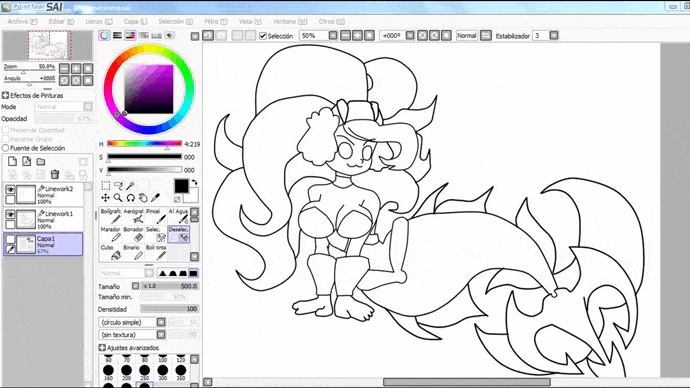Screen dimensions: 690x388
Task: Open the Ventana menu
Action: coord(290,22)
